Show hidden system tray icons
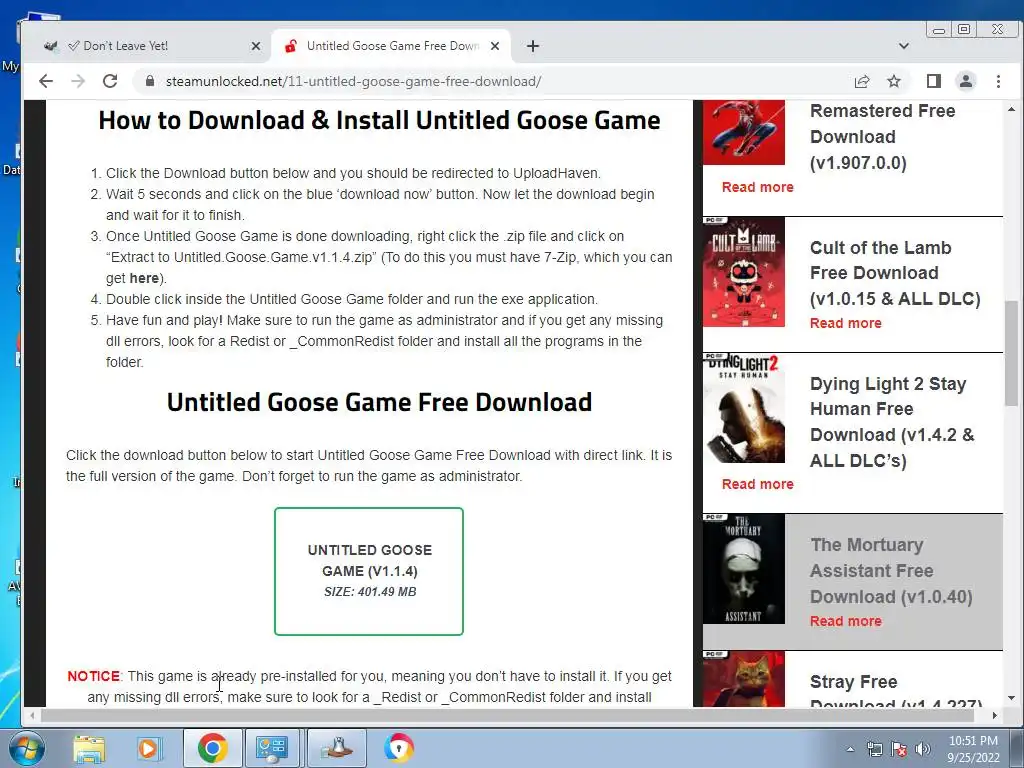The image size is (1024, 768). click(850, 750)
